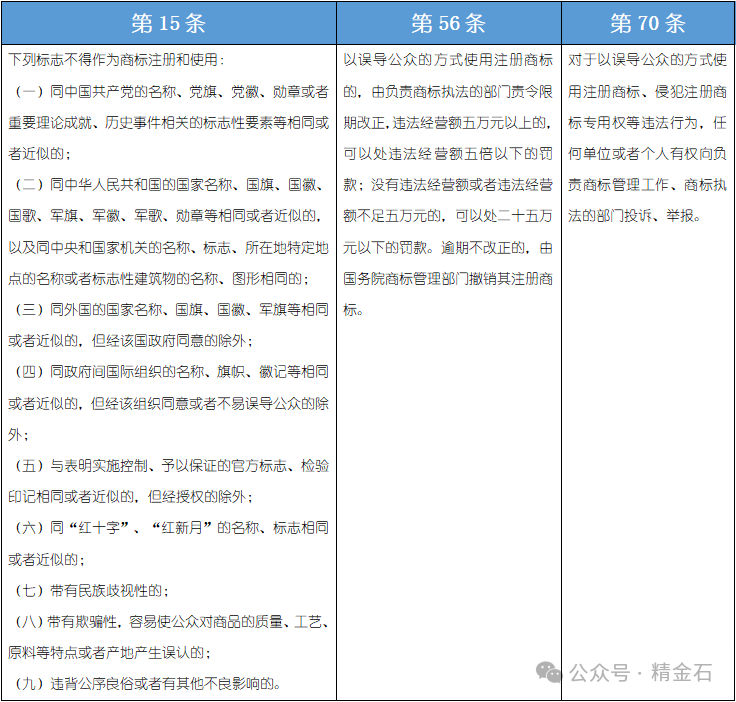Select the line "下列标志不得作为商标注册和使用:"
The height and width of the screenshot is (702, 736).
point(116,60)
